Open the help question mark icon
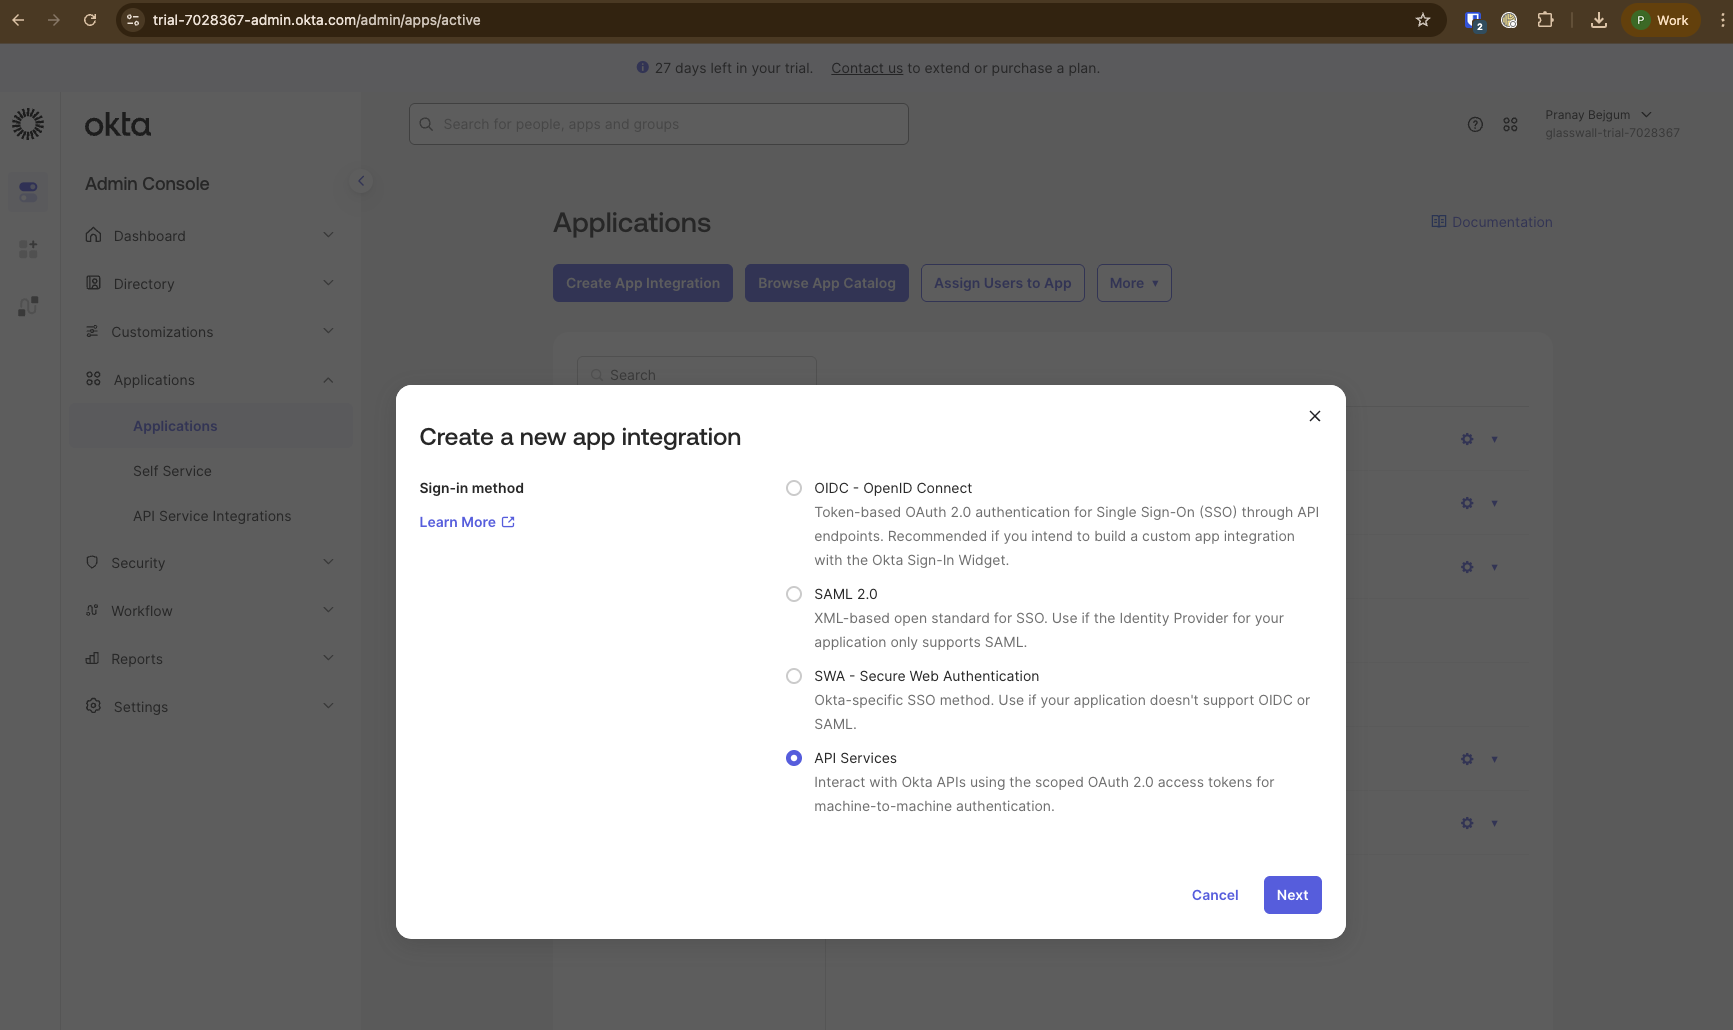This screenshot has width=1733, height=1030. click(1475, 124)
